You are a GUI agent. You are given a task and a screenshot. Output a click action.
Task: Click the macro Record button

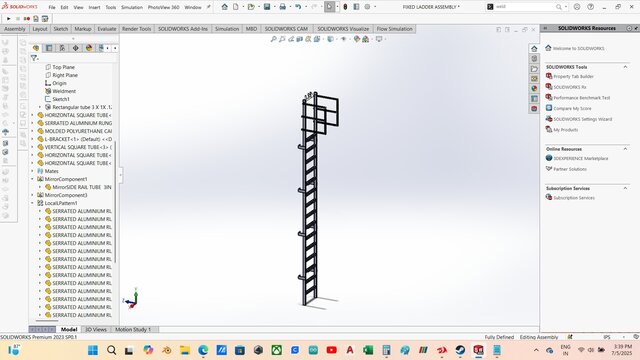coord(27,19)
